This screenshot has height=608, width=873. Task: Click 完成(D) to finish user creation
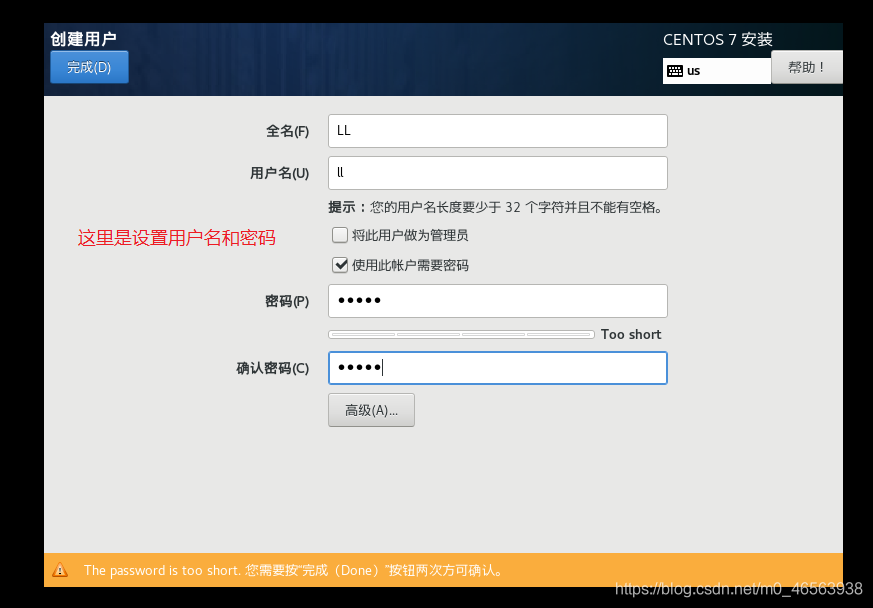(88, 67)
